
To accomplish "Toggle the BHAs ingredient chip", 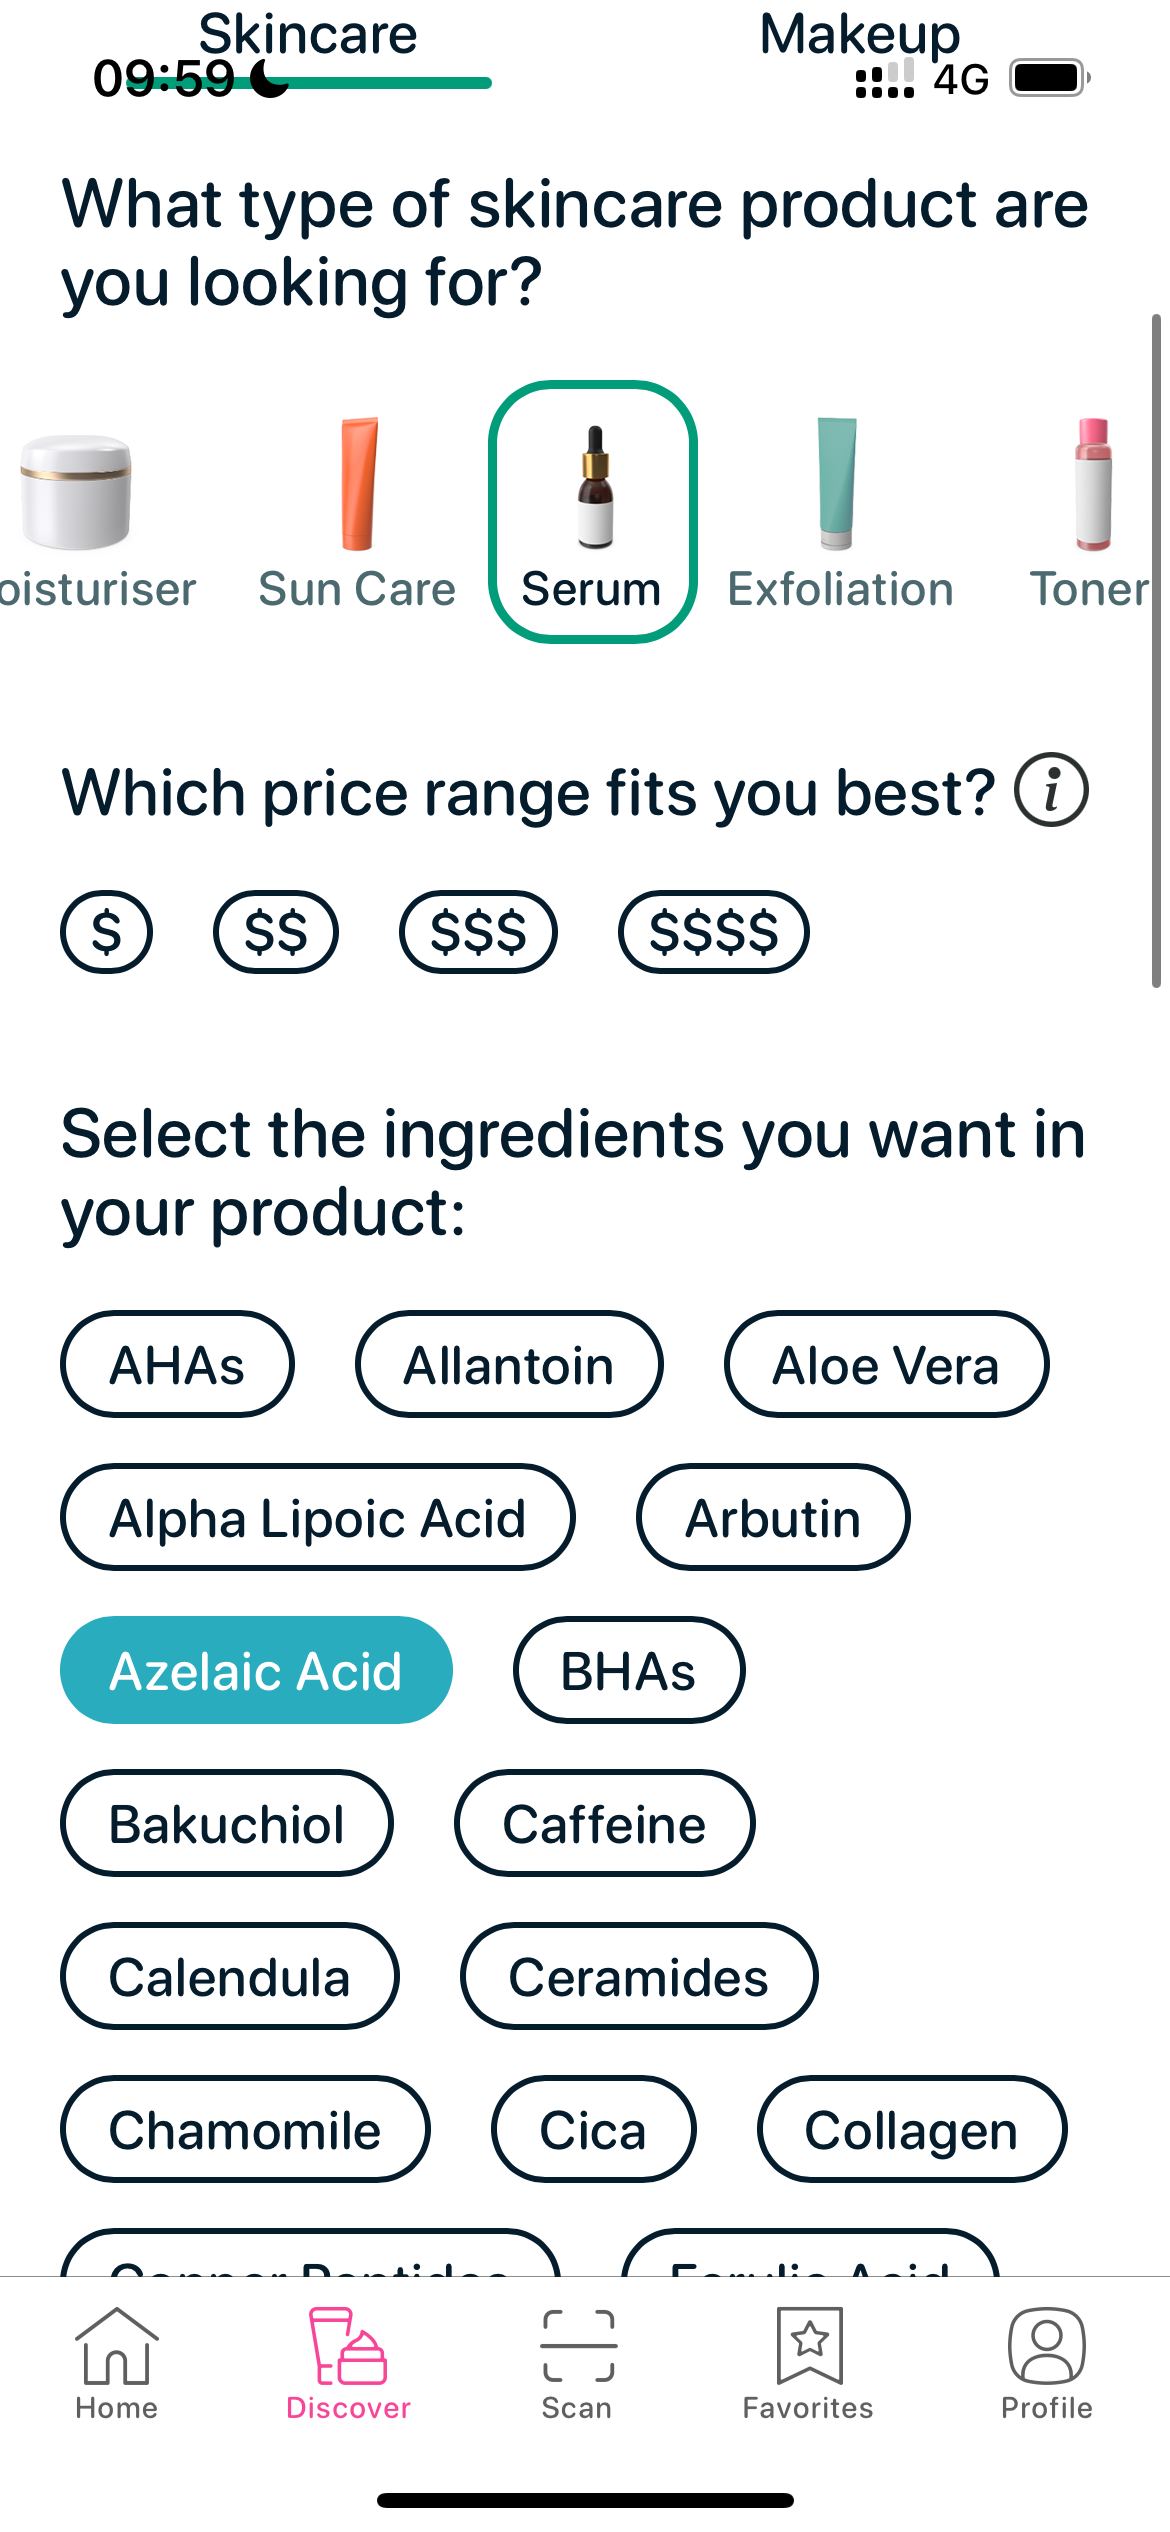I will [628, 1670].
